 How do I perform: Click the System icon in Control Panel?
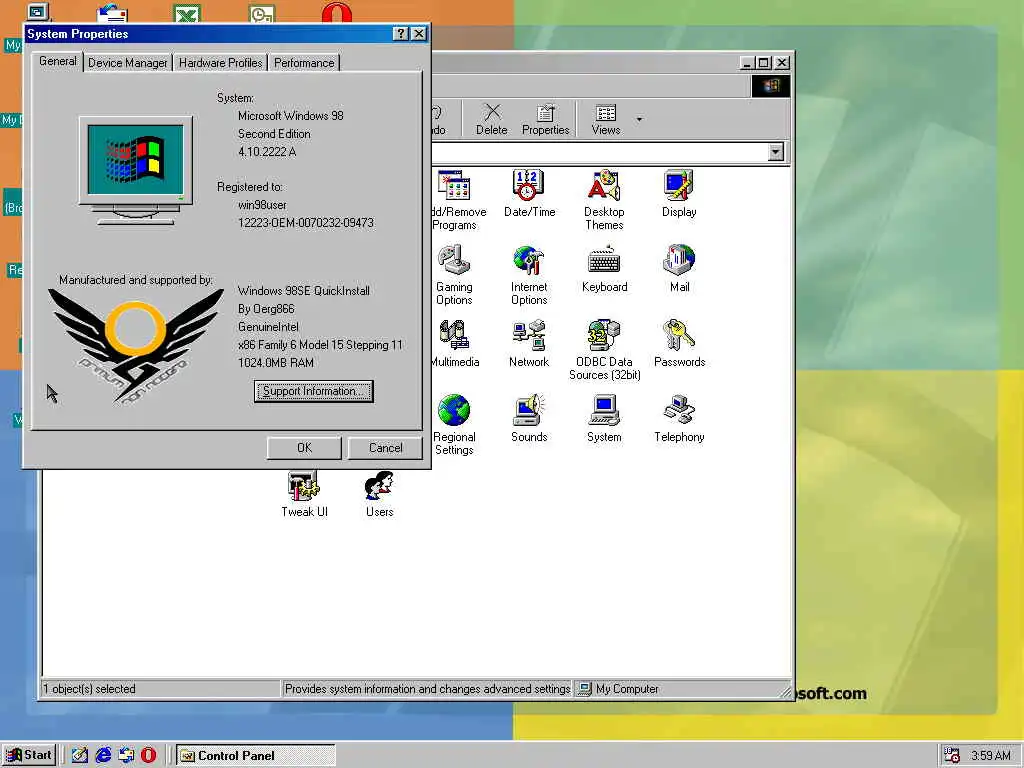pos(604,419)
